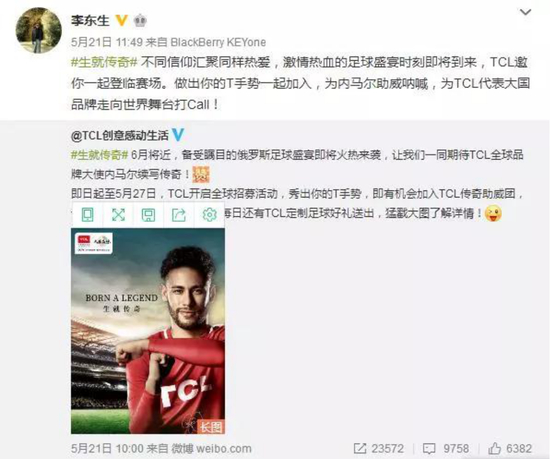Click the share export icon in image toolbar

(x=179, y=215)
